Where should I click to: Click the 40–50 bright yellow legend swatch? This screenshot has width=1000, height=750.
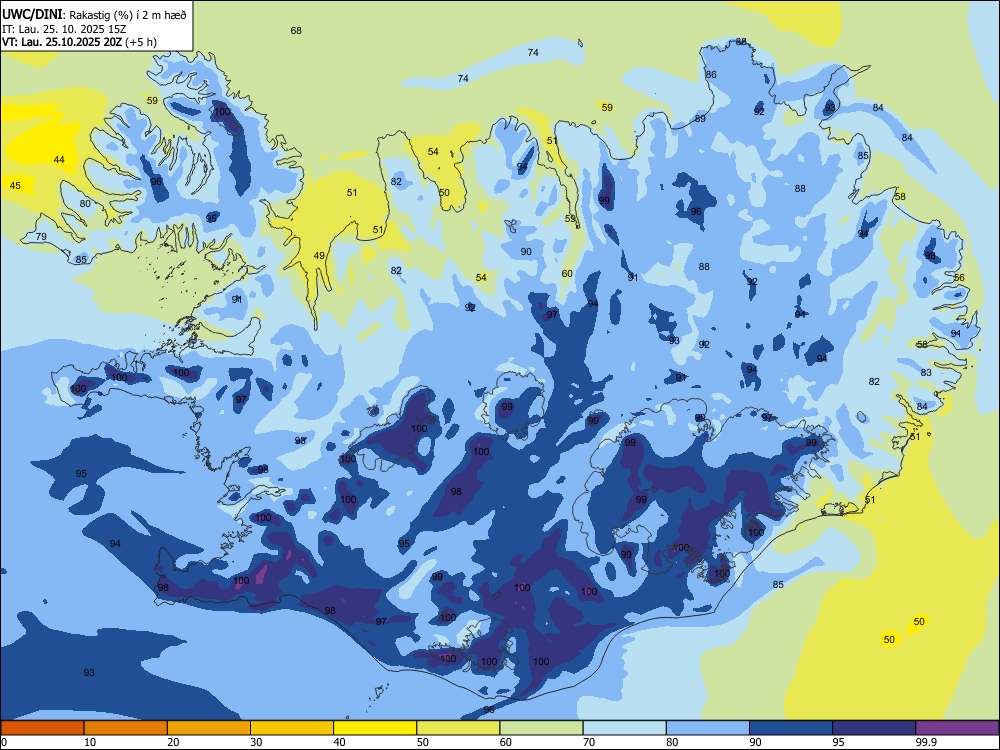pyautogui.click(x=375, y=728)
